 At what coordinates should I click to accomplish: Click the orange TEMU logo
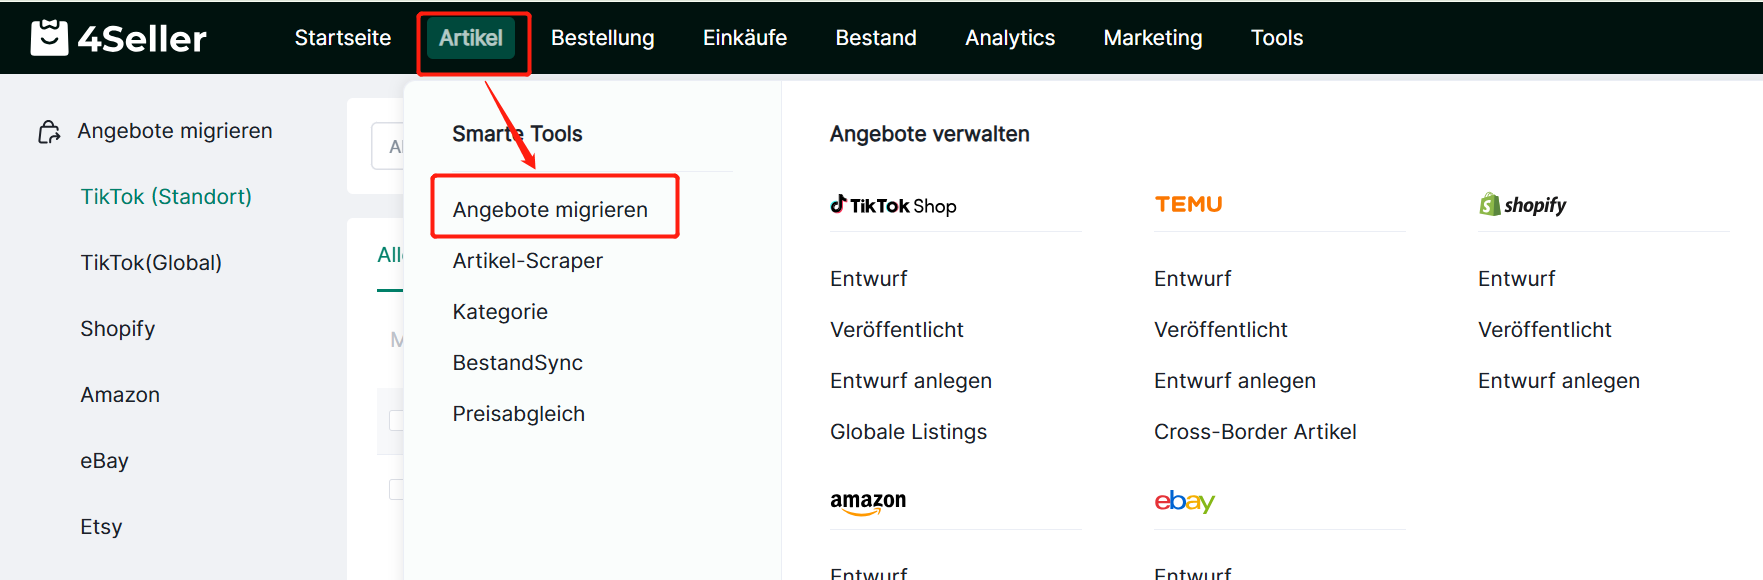[1188, 204]
